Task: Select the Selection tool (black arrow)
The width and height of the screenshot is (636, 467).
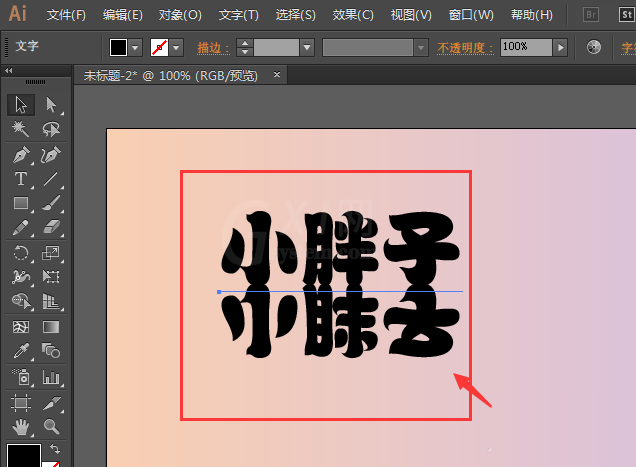Action: 21,105
